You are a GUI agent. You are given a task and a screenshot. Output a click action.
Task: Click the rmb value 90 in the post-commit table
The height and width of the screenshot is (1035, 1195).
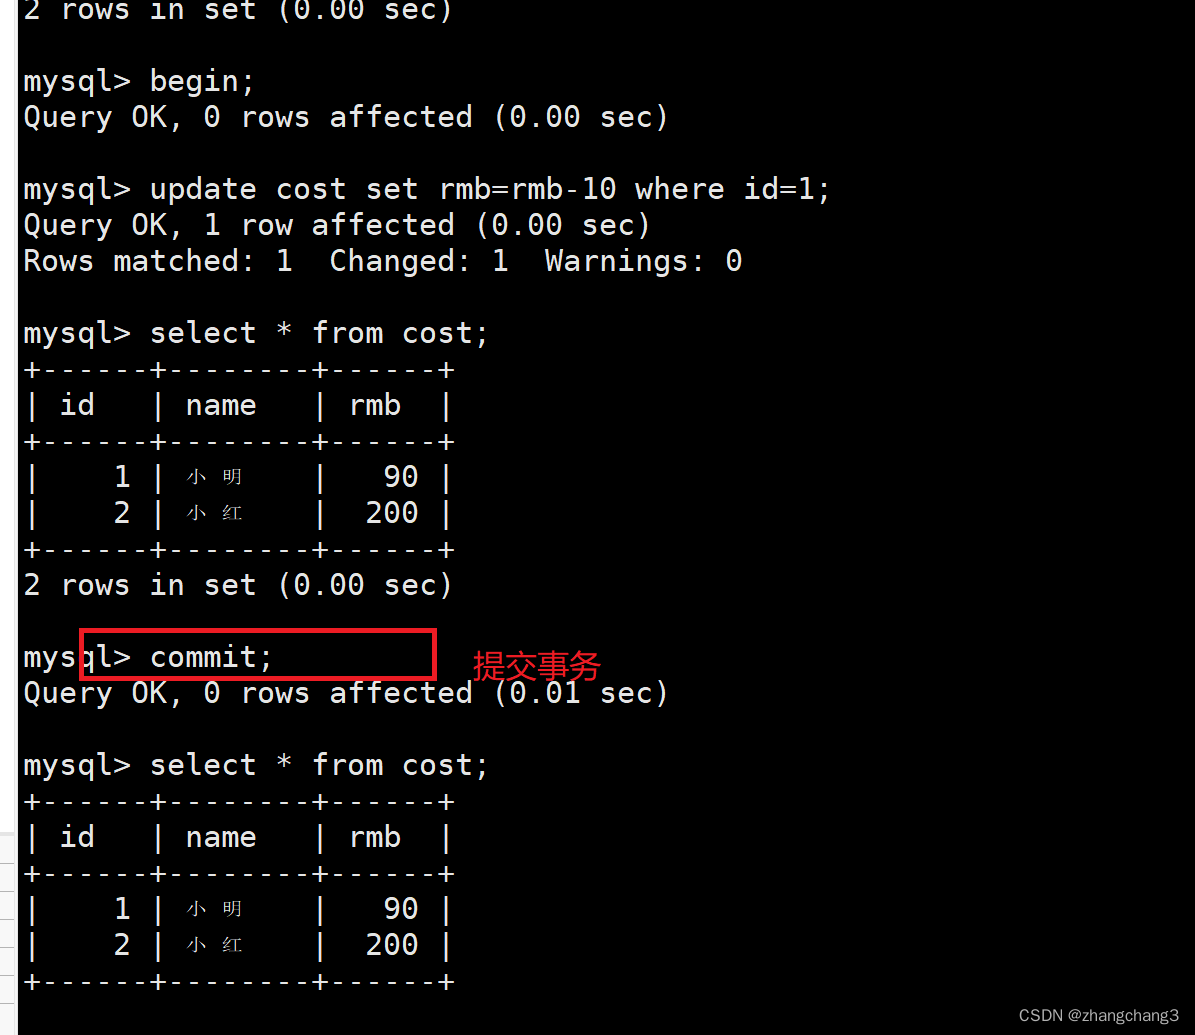pos(401,909)
